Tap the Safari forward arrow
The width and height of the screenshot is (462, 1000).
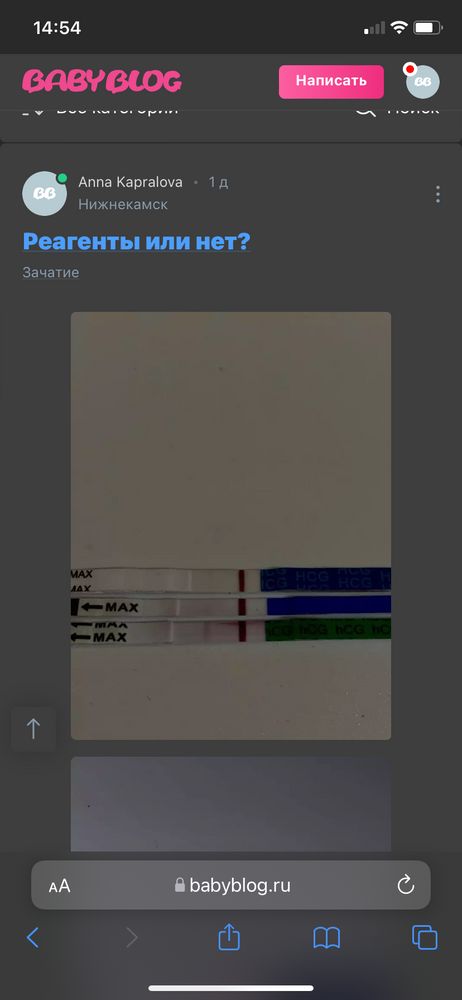click(x=131, y=938)
